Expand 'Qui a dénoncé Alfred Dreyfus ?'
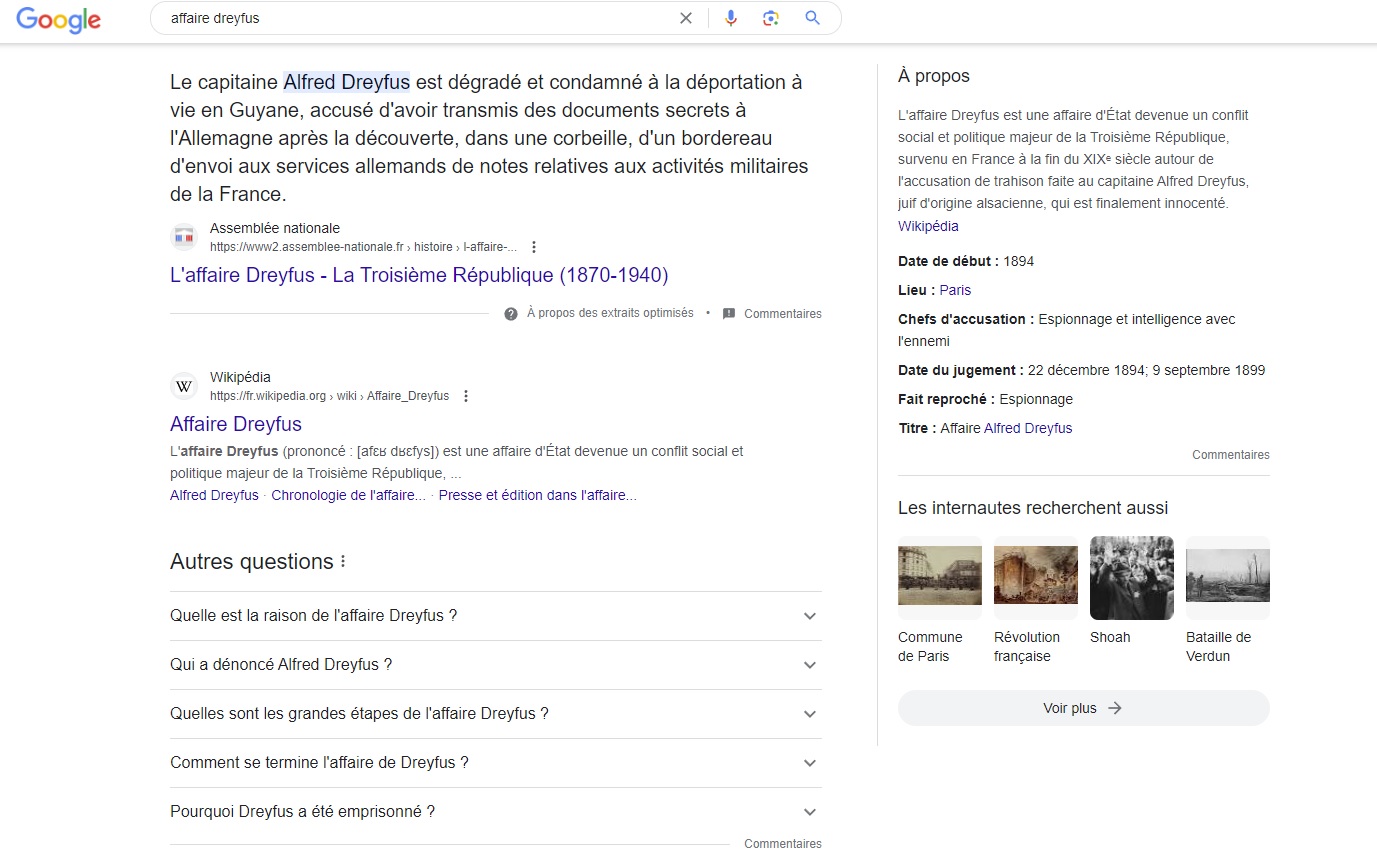This screenshot has height=861, width=1377. [x=496, y=665]
